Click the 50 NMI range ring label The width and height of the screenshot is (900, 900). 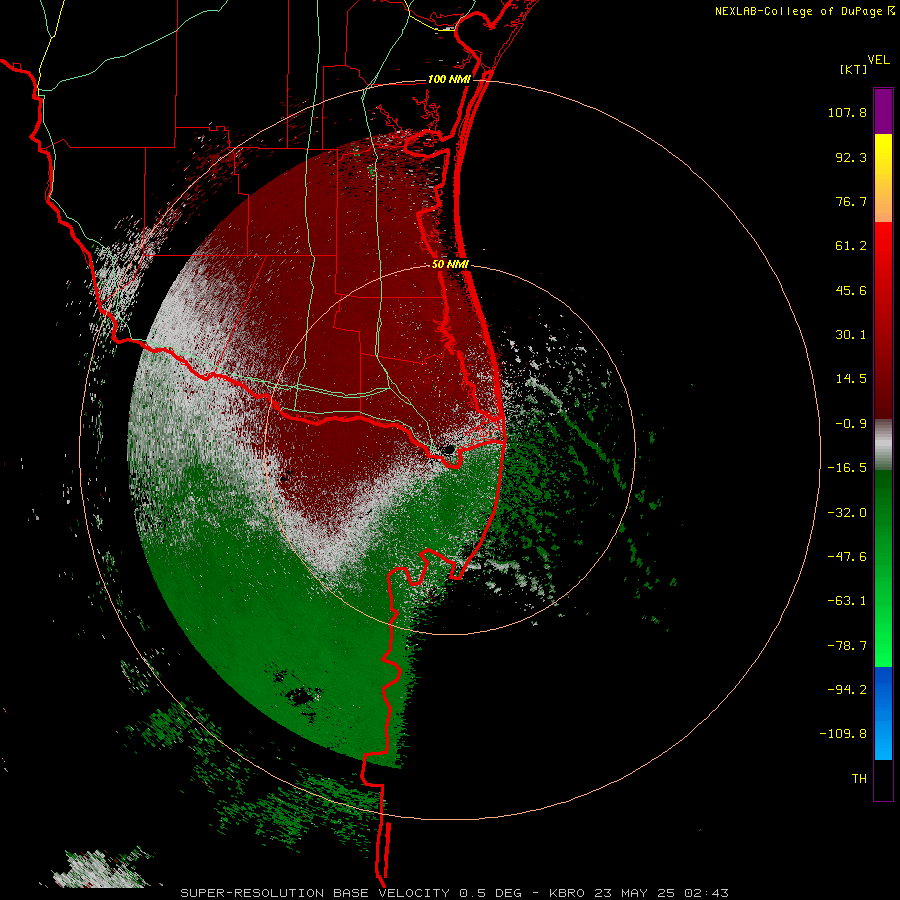(450, 264)
